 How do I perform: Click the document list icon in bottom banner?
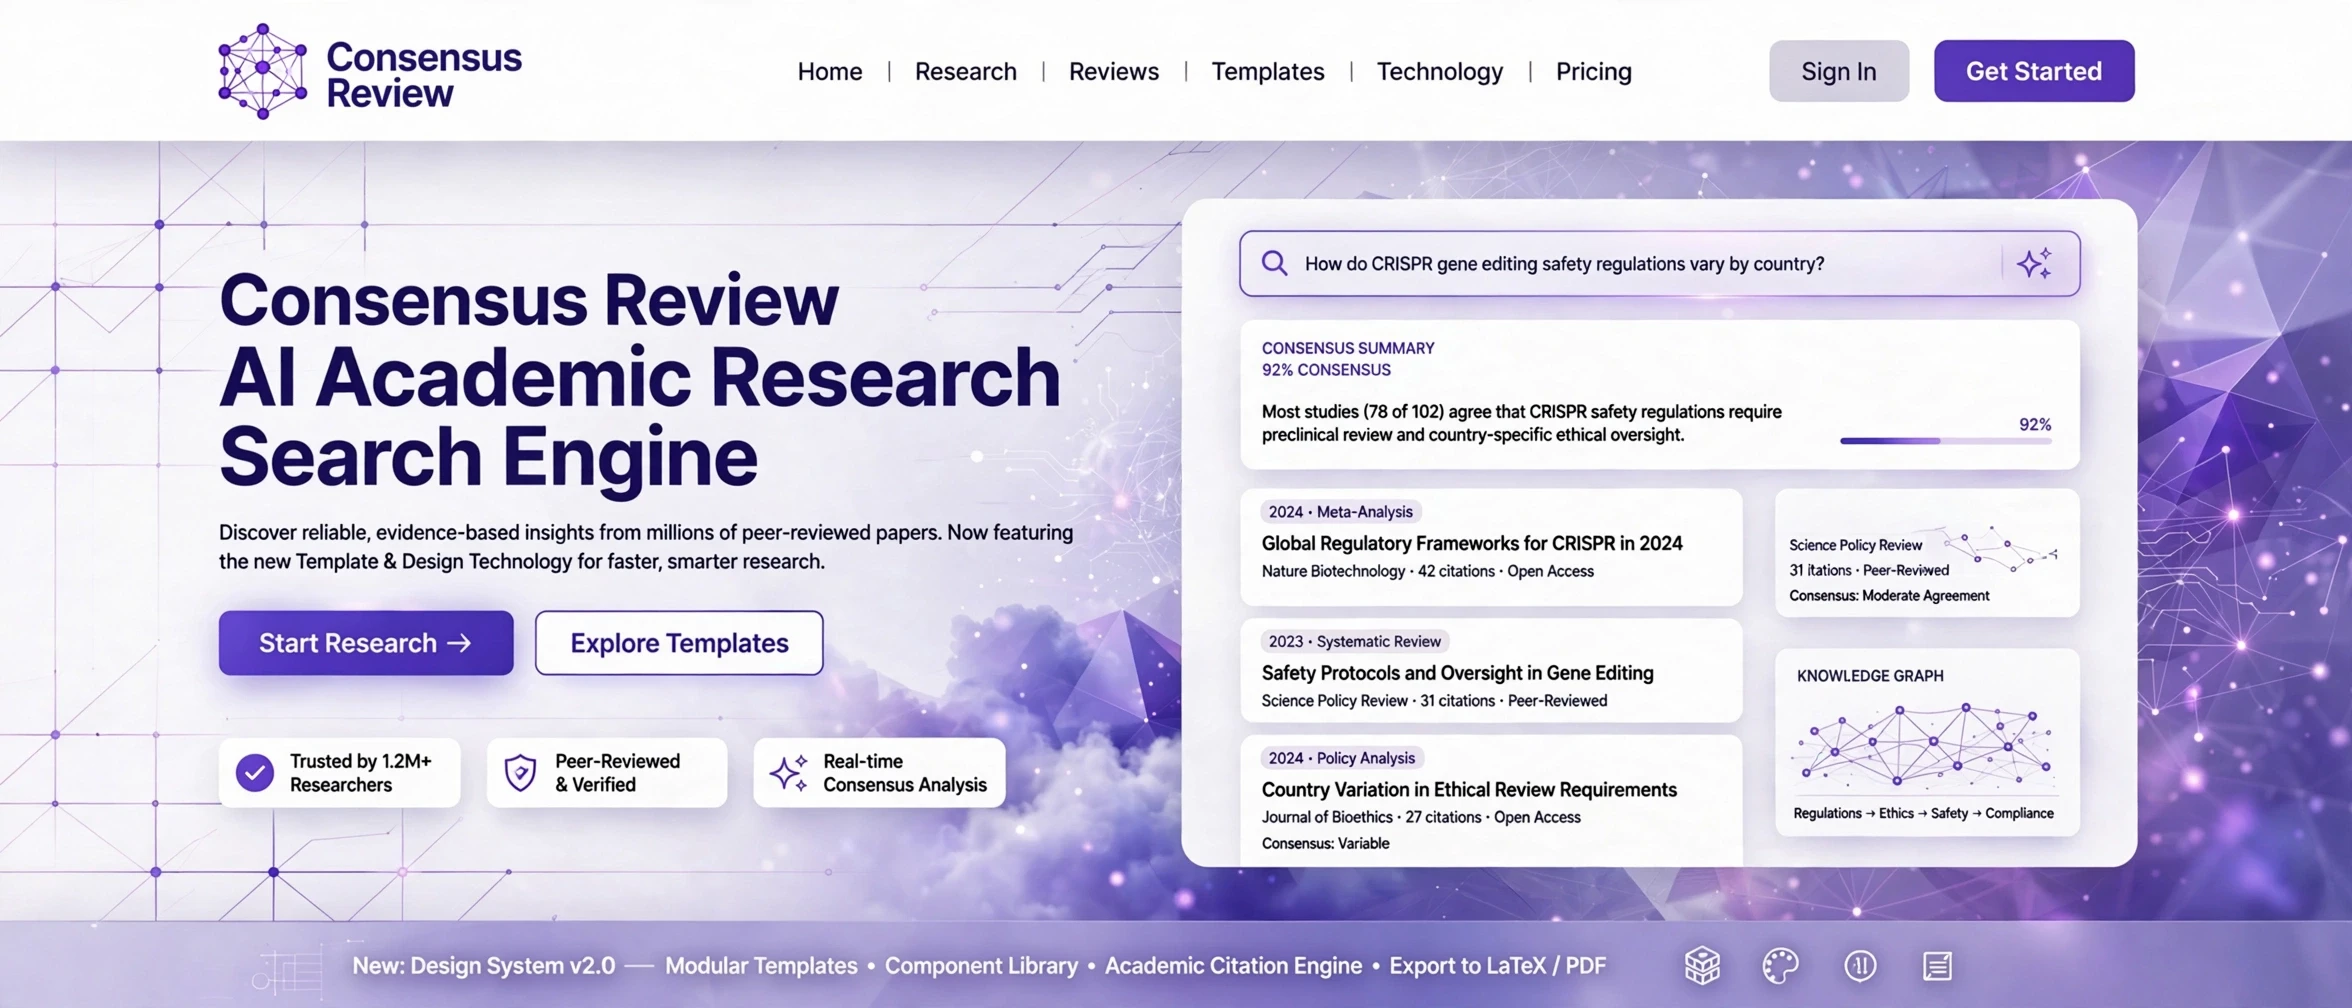(x=1937, y=966)
